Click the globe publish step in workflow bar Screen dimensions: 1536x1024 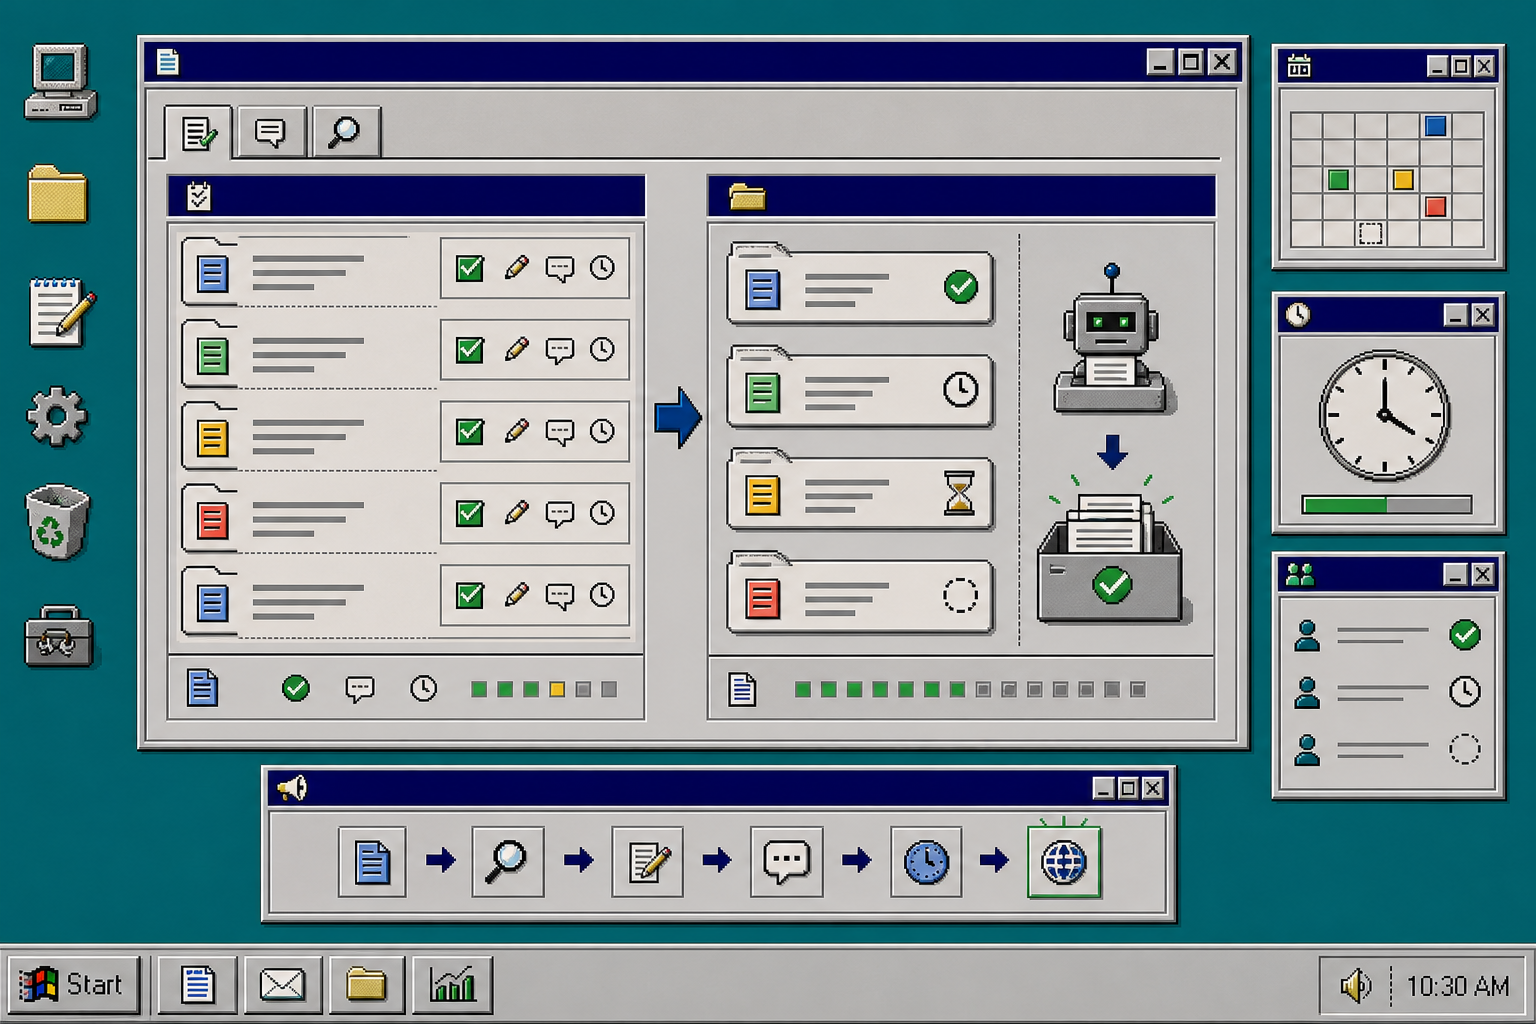[x=1064, y=861]
